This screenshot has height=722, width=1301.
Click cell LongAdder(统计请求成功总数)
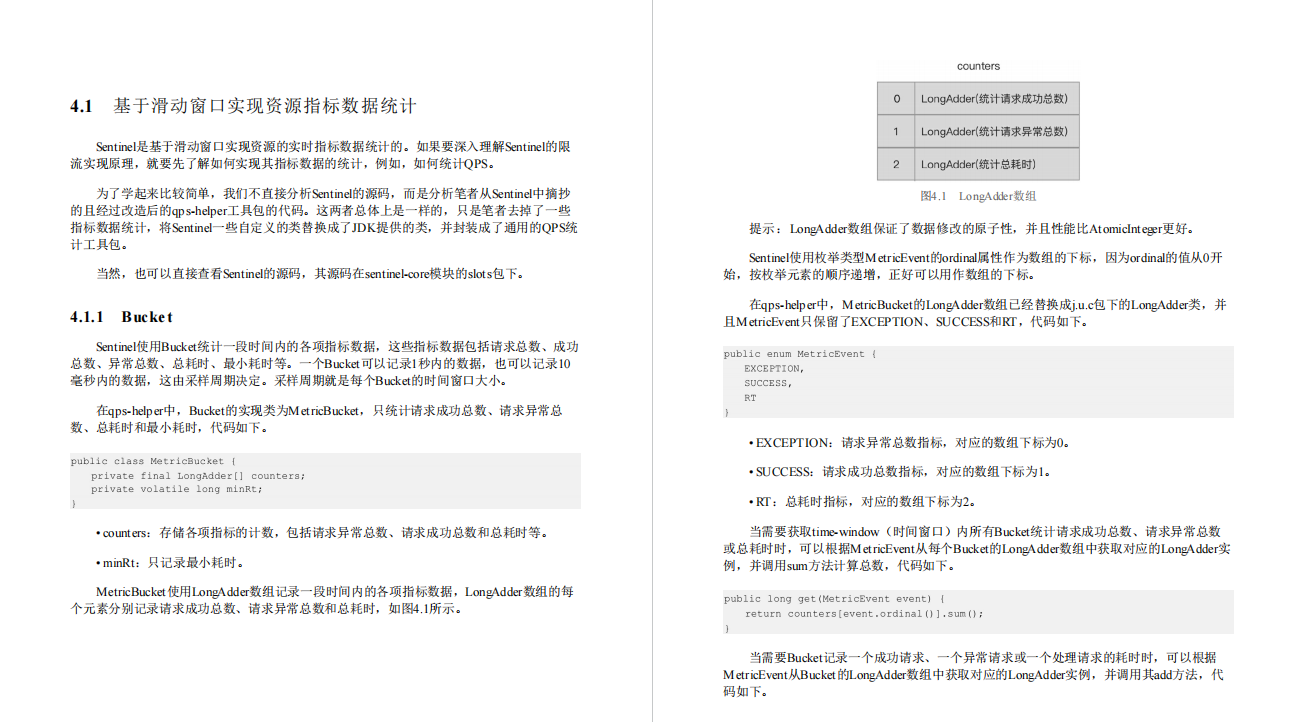[x=996, y=99]
